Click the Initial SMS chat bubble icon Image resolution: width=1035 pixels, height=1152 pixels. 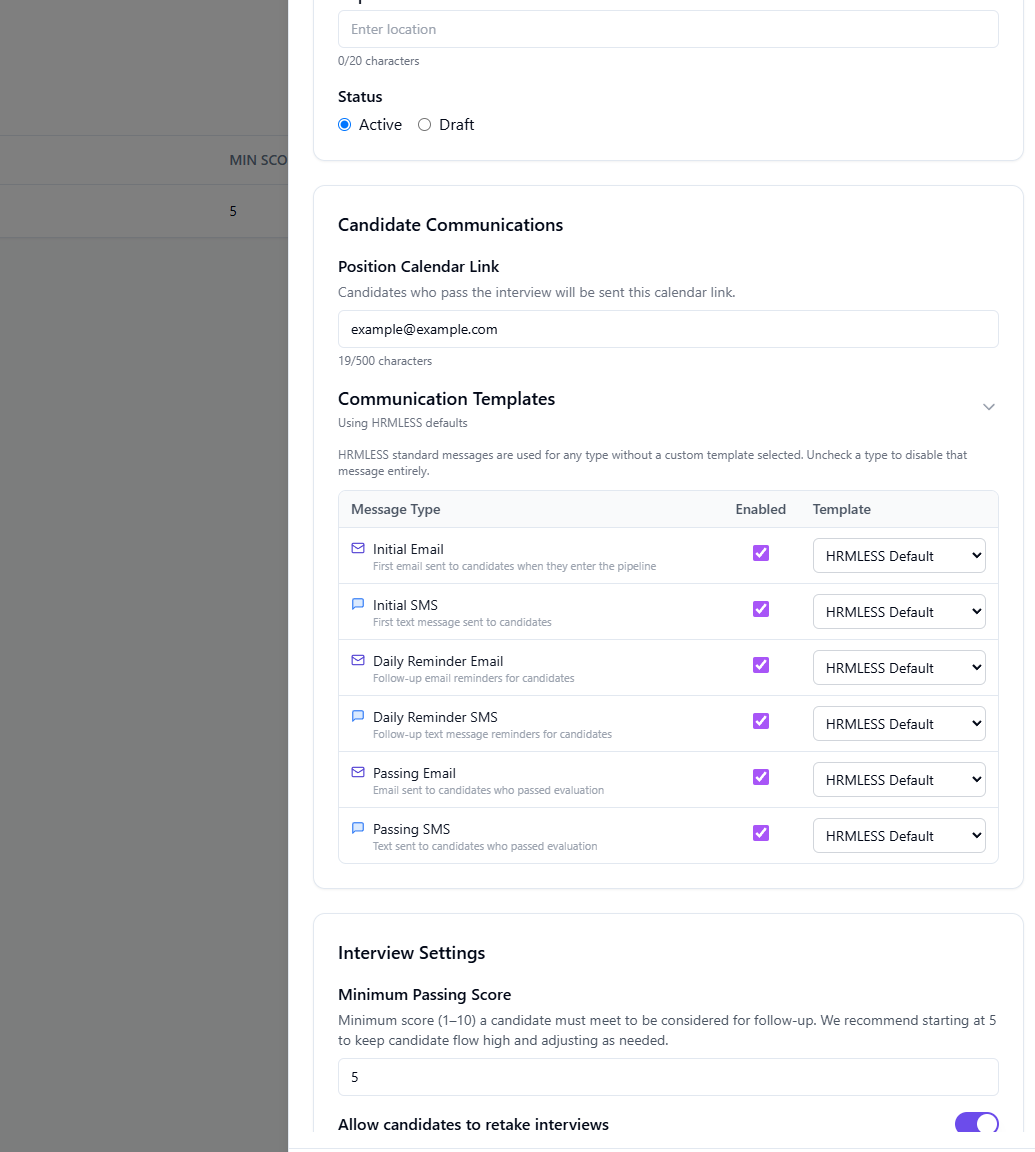tap(358, 604)
